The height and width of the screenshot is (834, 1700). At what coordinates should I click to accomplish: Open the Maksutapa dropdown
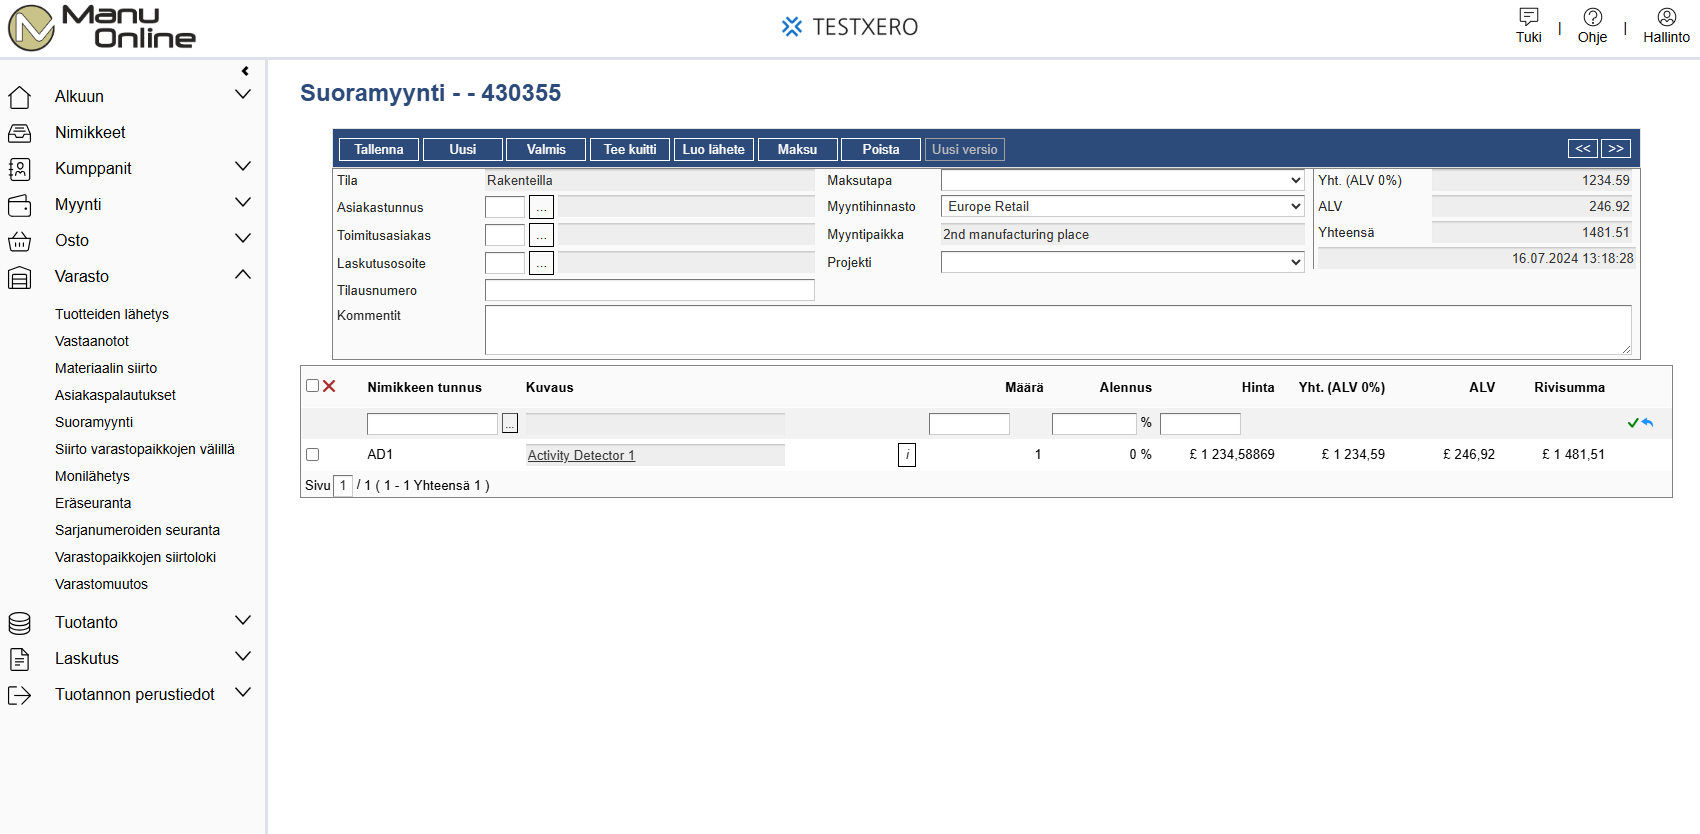pyautogui.click(x=1123, y=180)
